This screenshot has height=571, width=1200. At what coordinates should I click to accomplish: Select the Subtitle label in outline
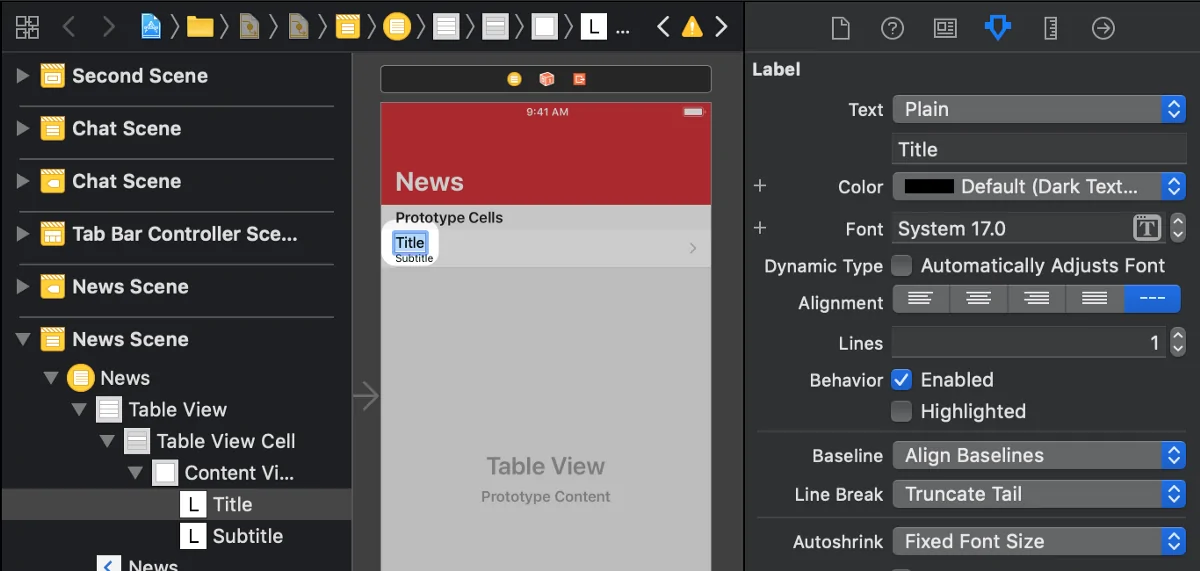coord(247,536)
